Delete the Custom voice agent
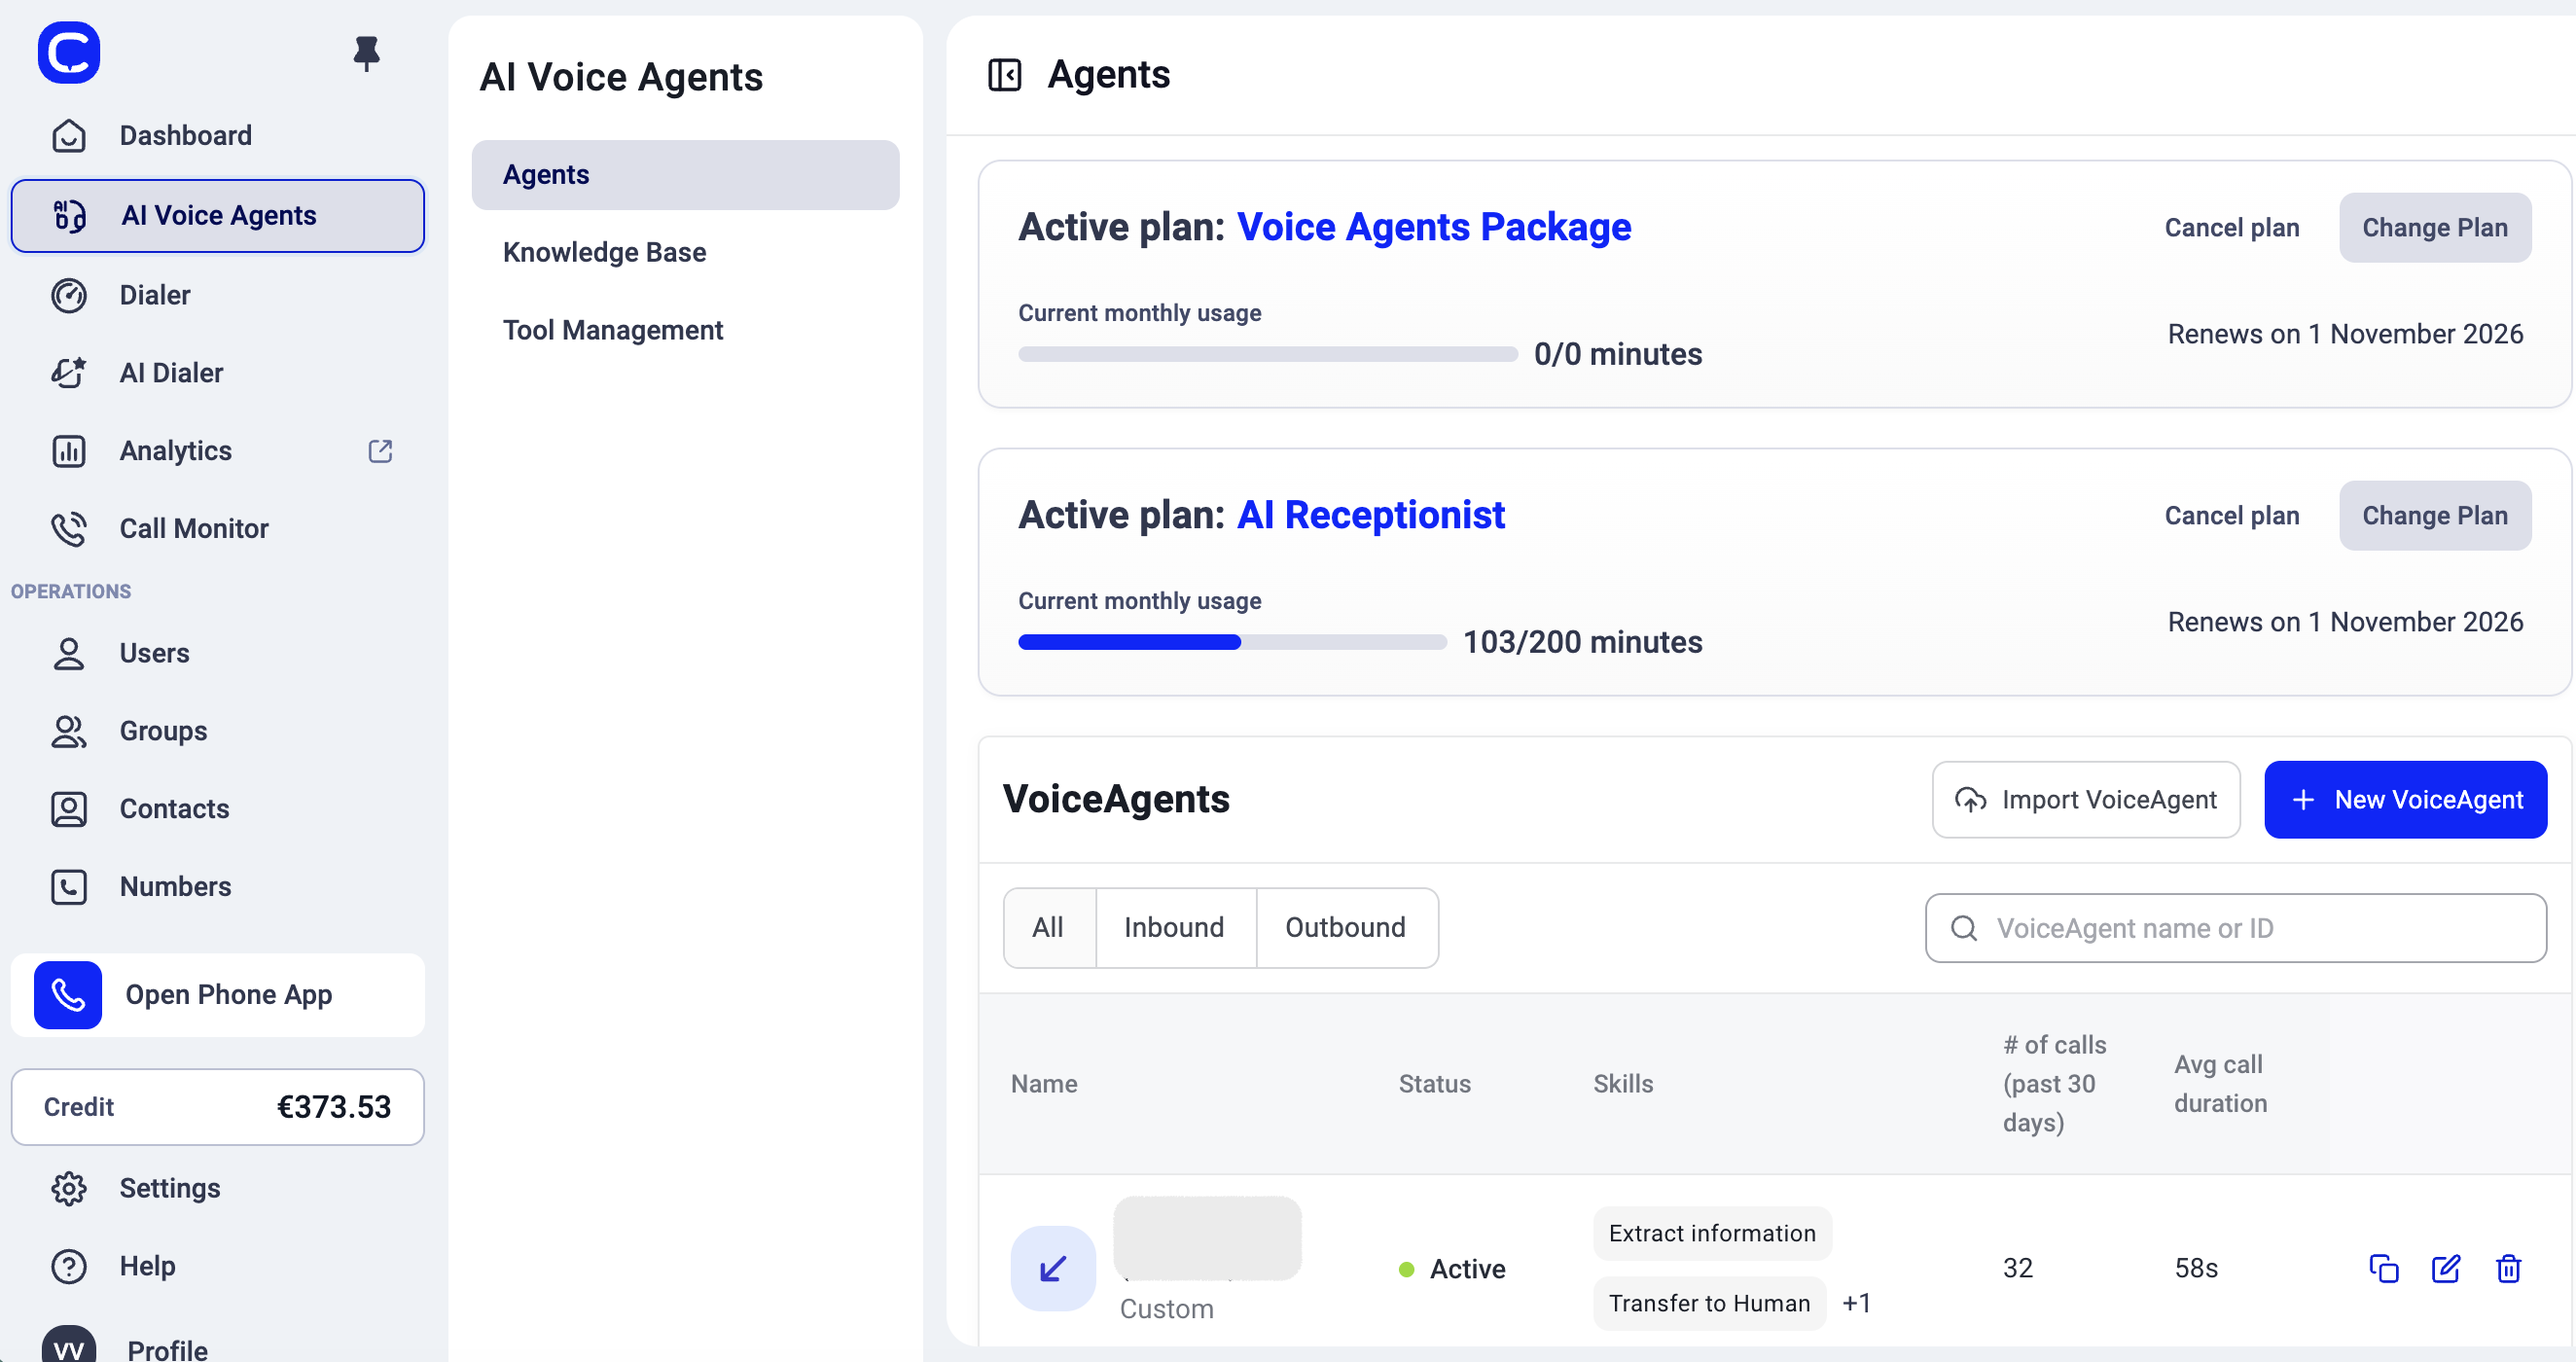The height and width of the screenshot is (1362, 2576). pos(2508,1269)
